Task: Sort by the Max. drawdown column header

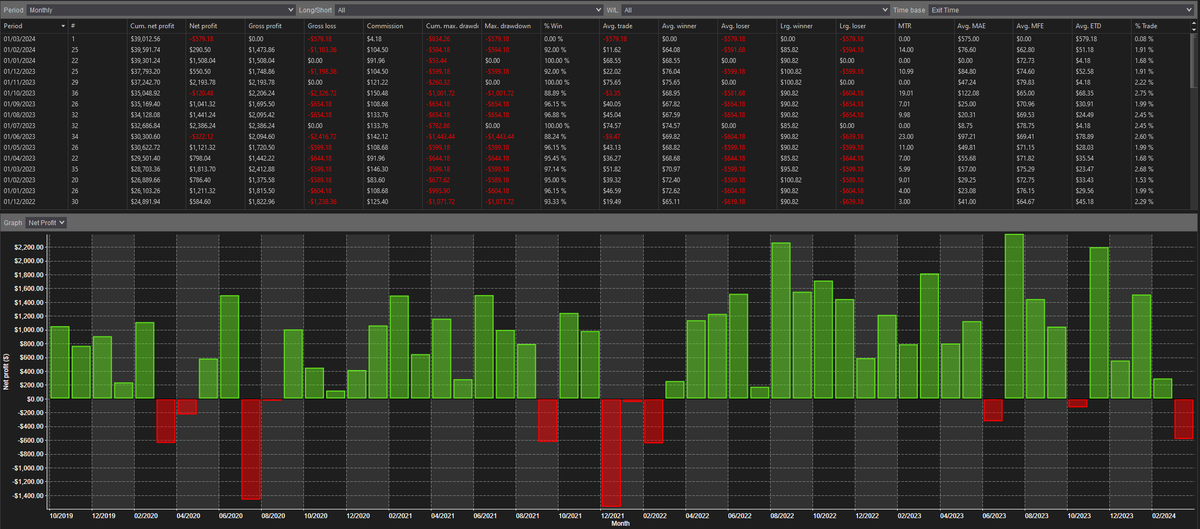Action: pos(510,25)
